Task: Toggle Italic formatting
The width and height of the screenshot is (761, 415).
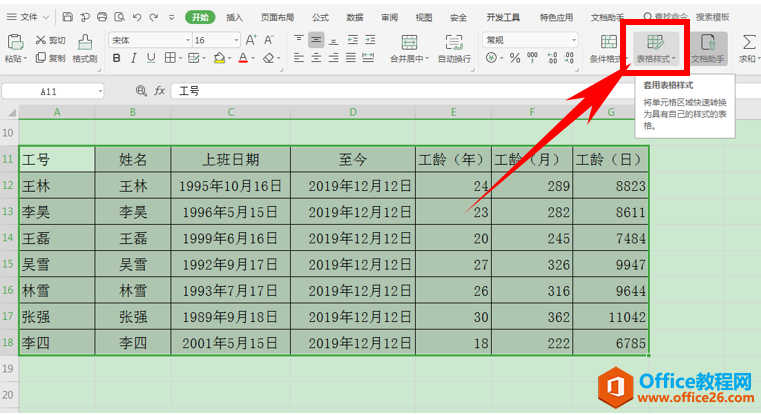Action: tap(133, 58)
